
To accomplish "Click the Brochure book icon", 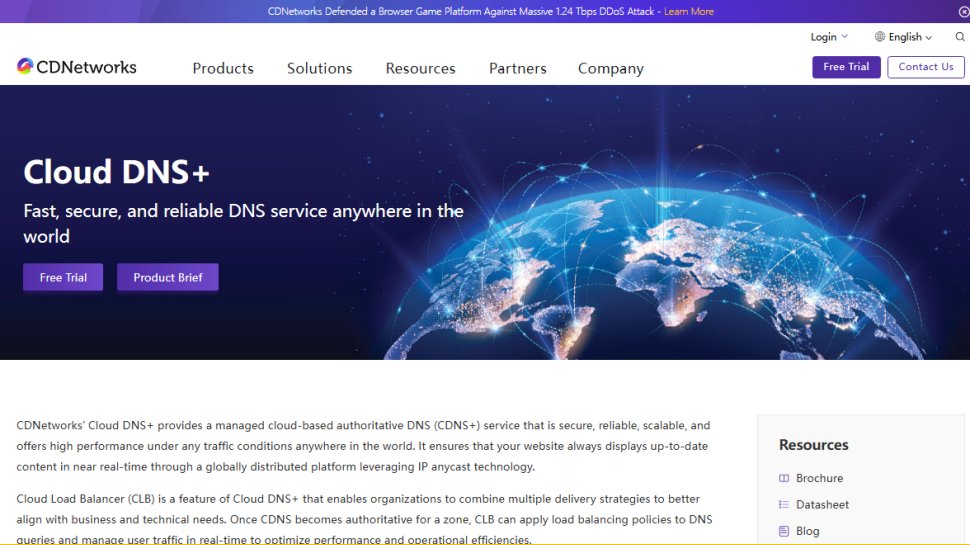I will click(784, 478).
